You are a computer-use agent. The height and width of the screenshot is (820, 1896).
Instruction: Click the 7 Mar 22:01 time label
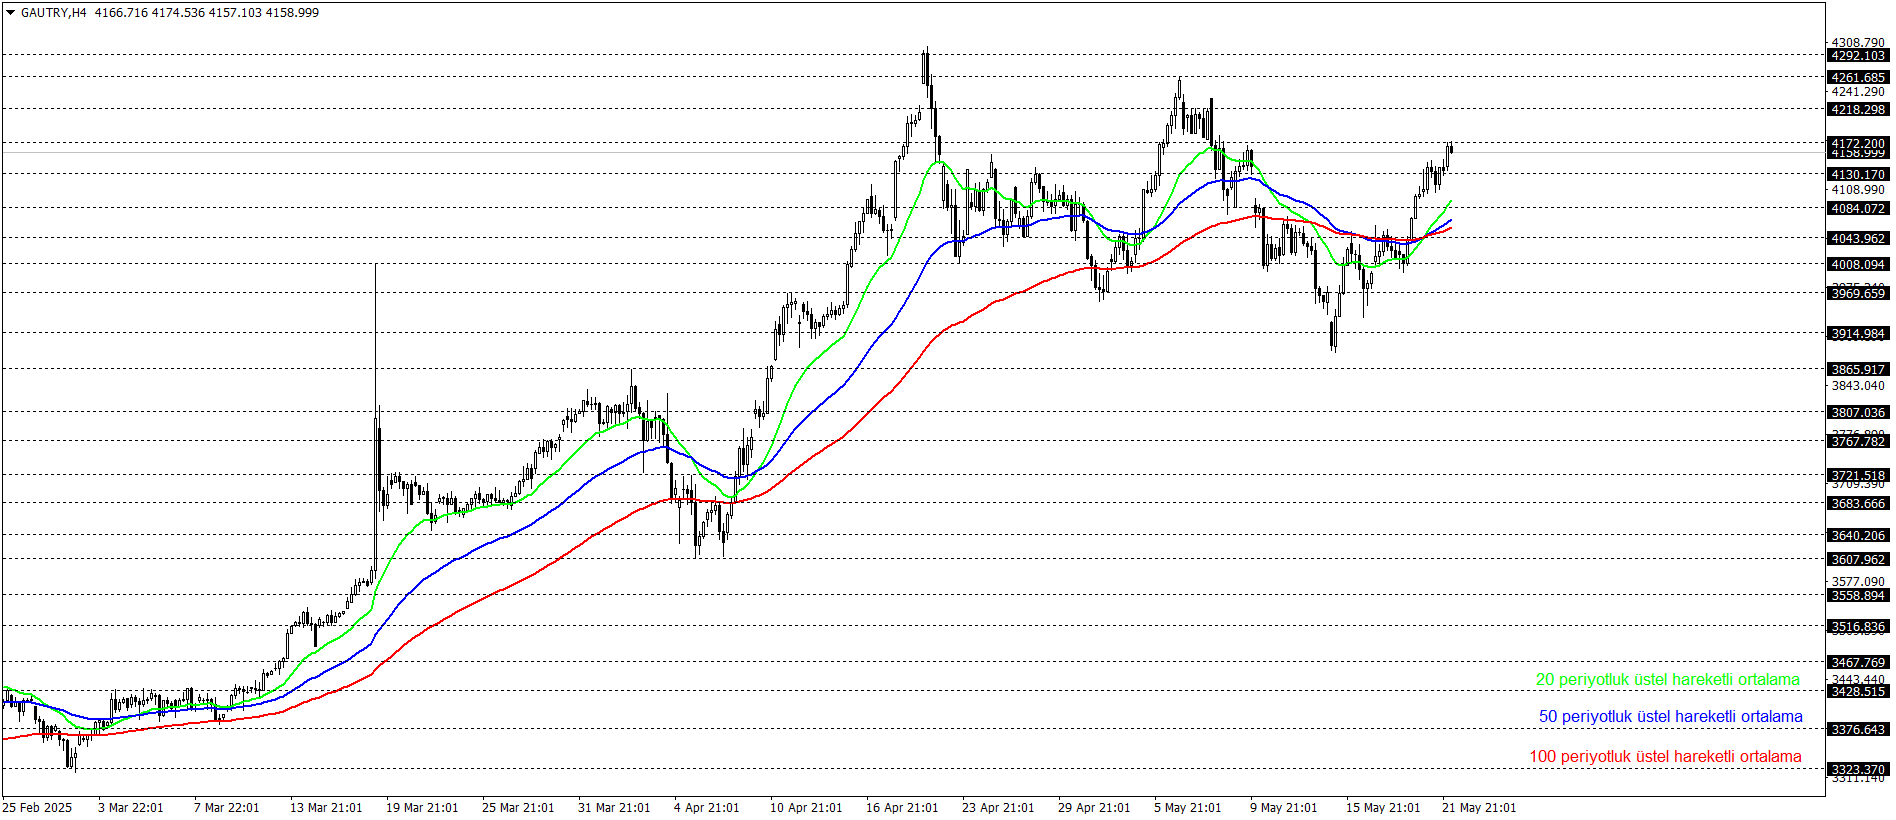(x=226, y=808)
